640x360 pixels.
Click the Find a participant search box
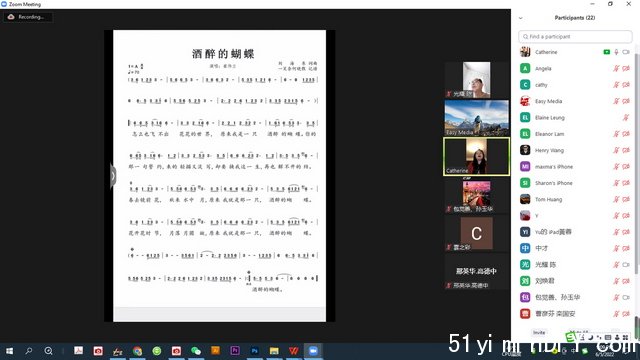click(x=575, y=36)
